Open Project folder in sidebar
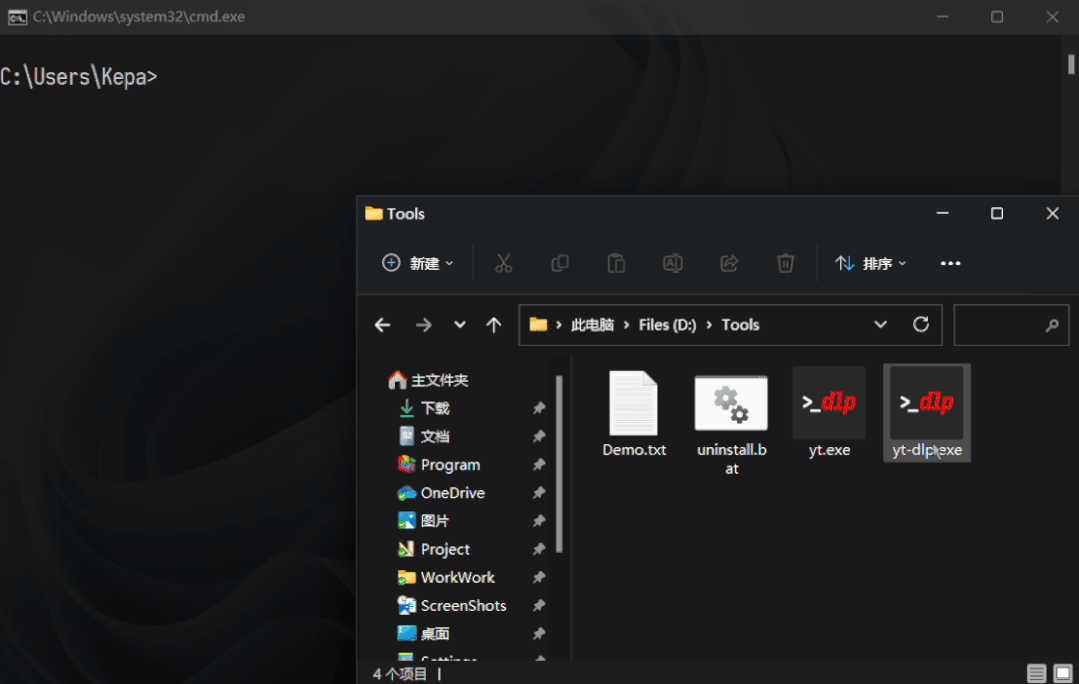 (434, 549)
